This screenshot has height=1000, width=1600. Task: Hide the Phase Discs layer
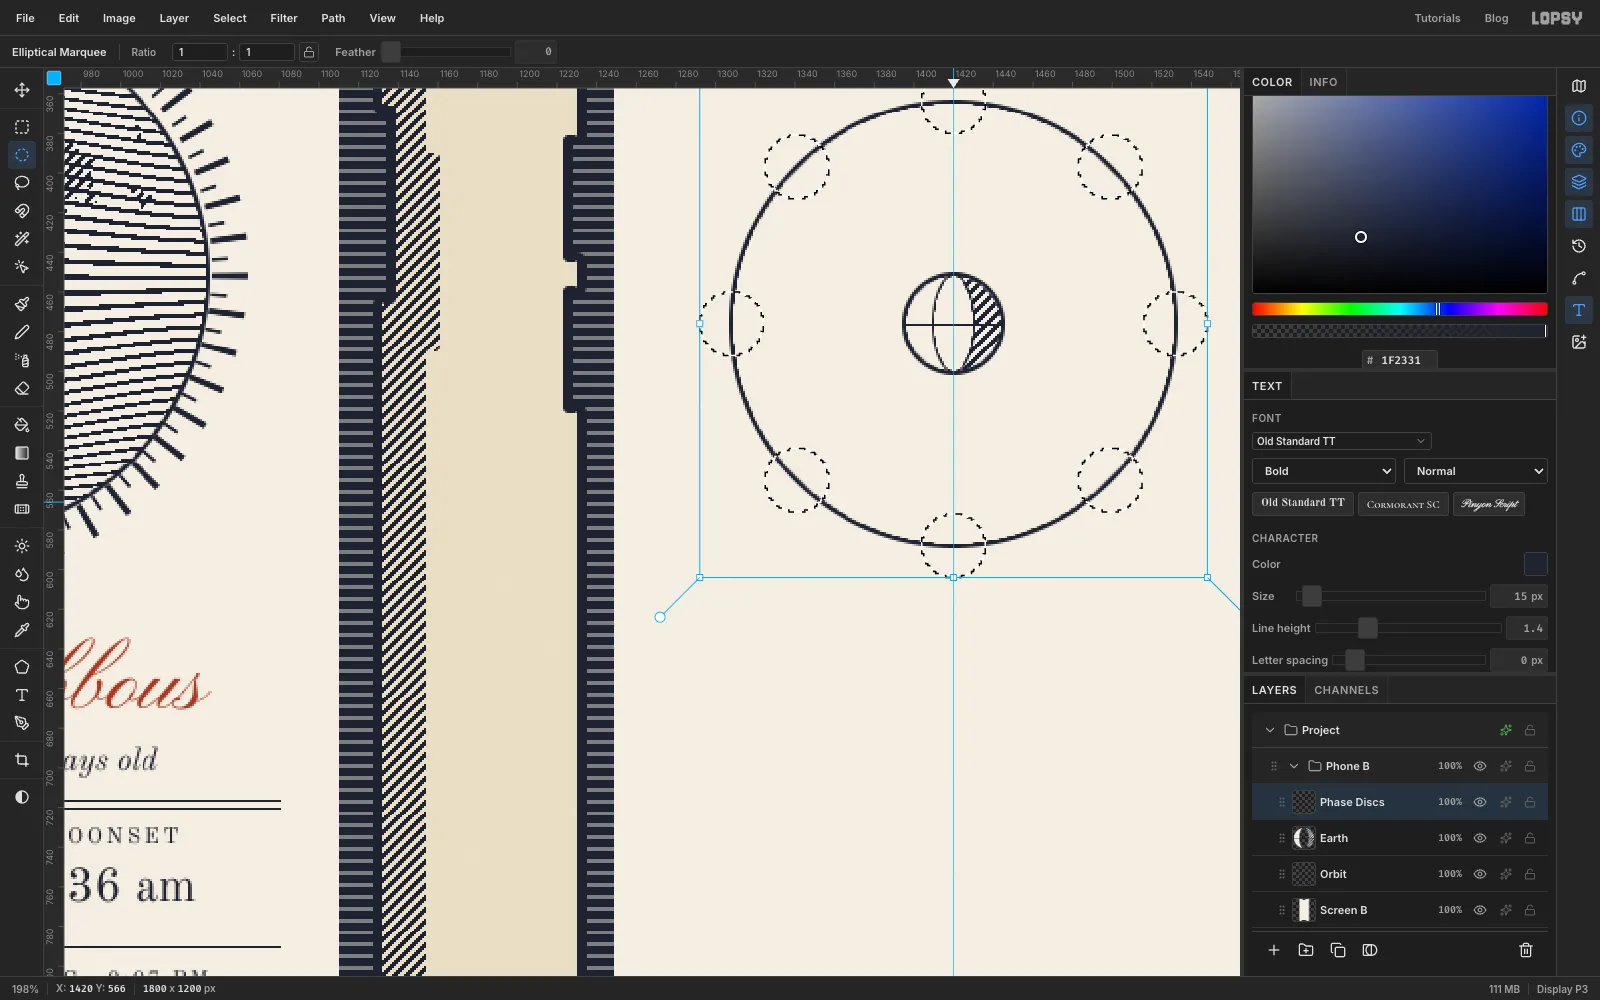pyautogui.click(x=1480, y=802)
